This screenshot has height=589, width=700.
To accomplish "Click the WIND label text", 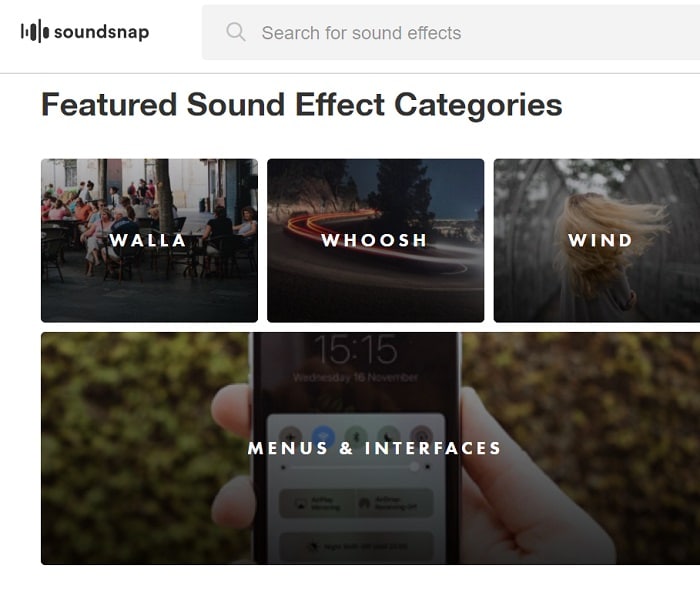I will pyautogui.click(x=600, y=240).
